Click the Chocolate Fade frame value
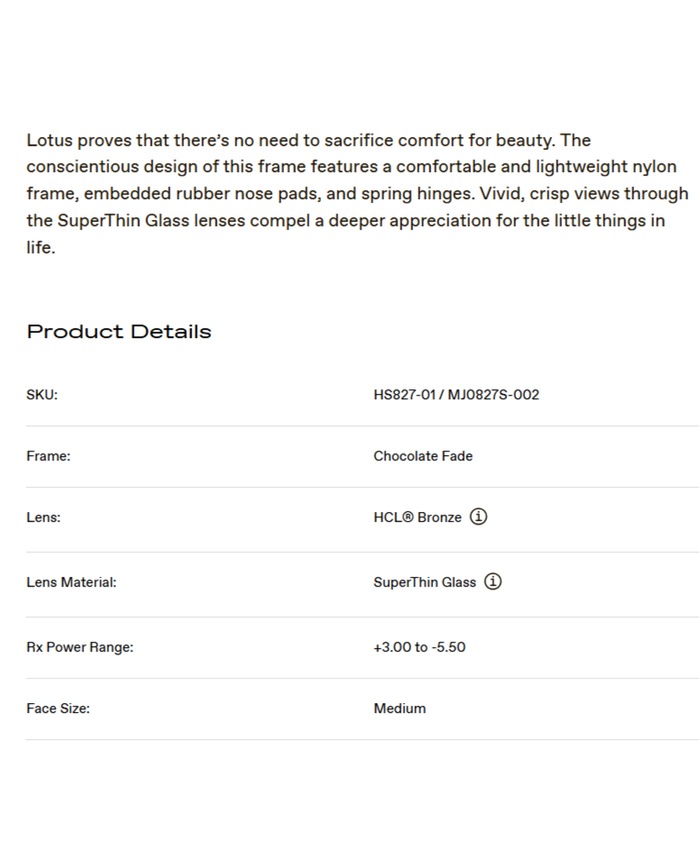 423,456
